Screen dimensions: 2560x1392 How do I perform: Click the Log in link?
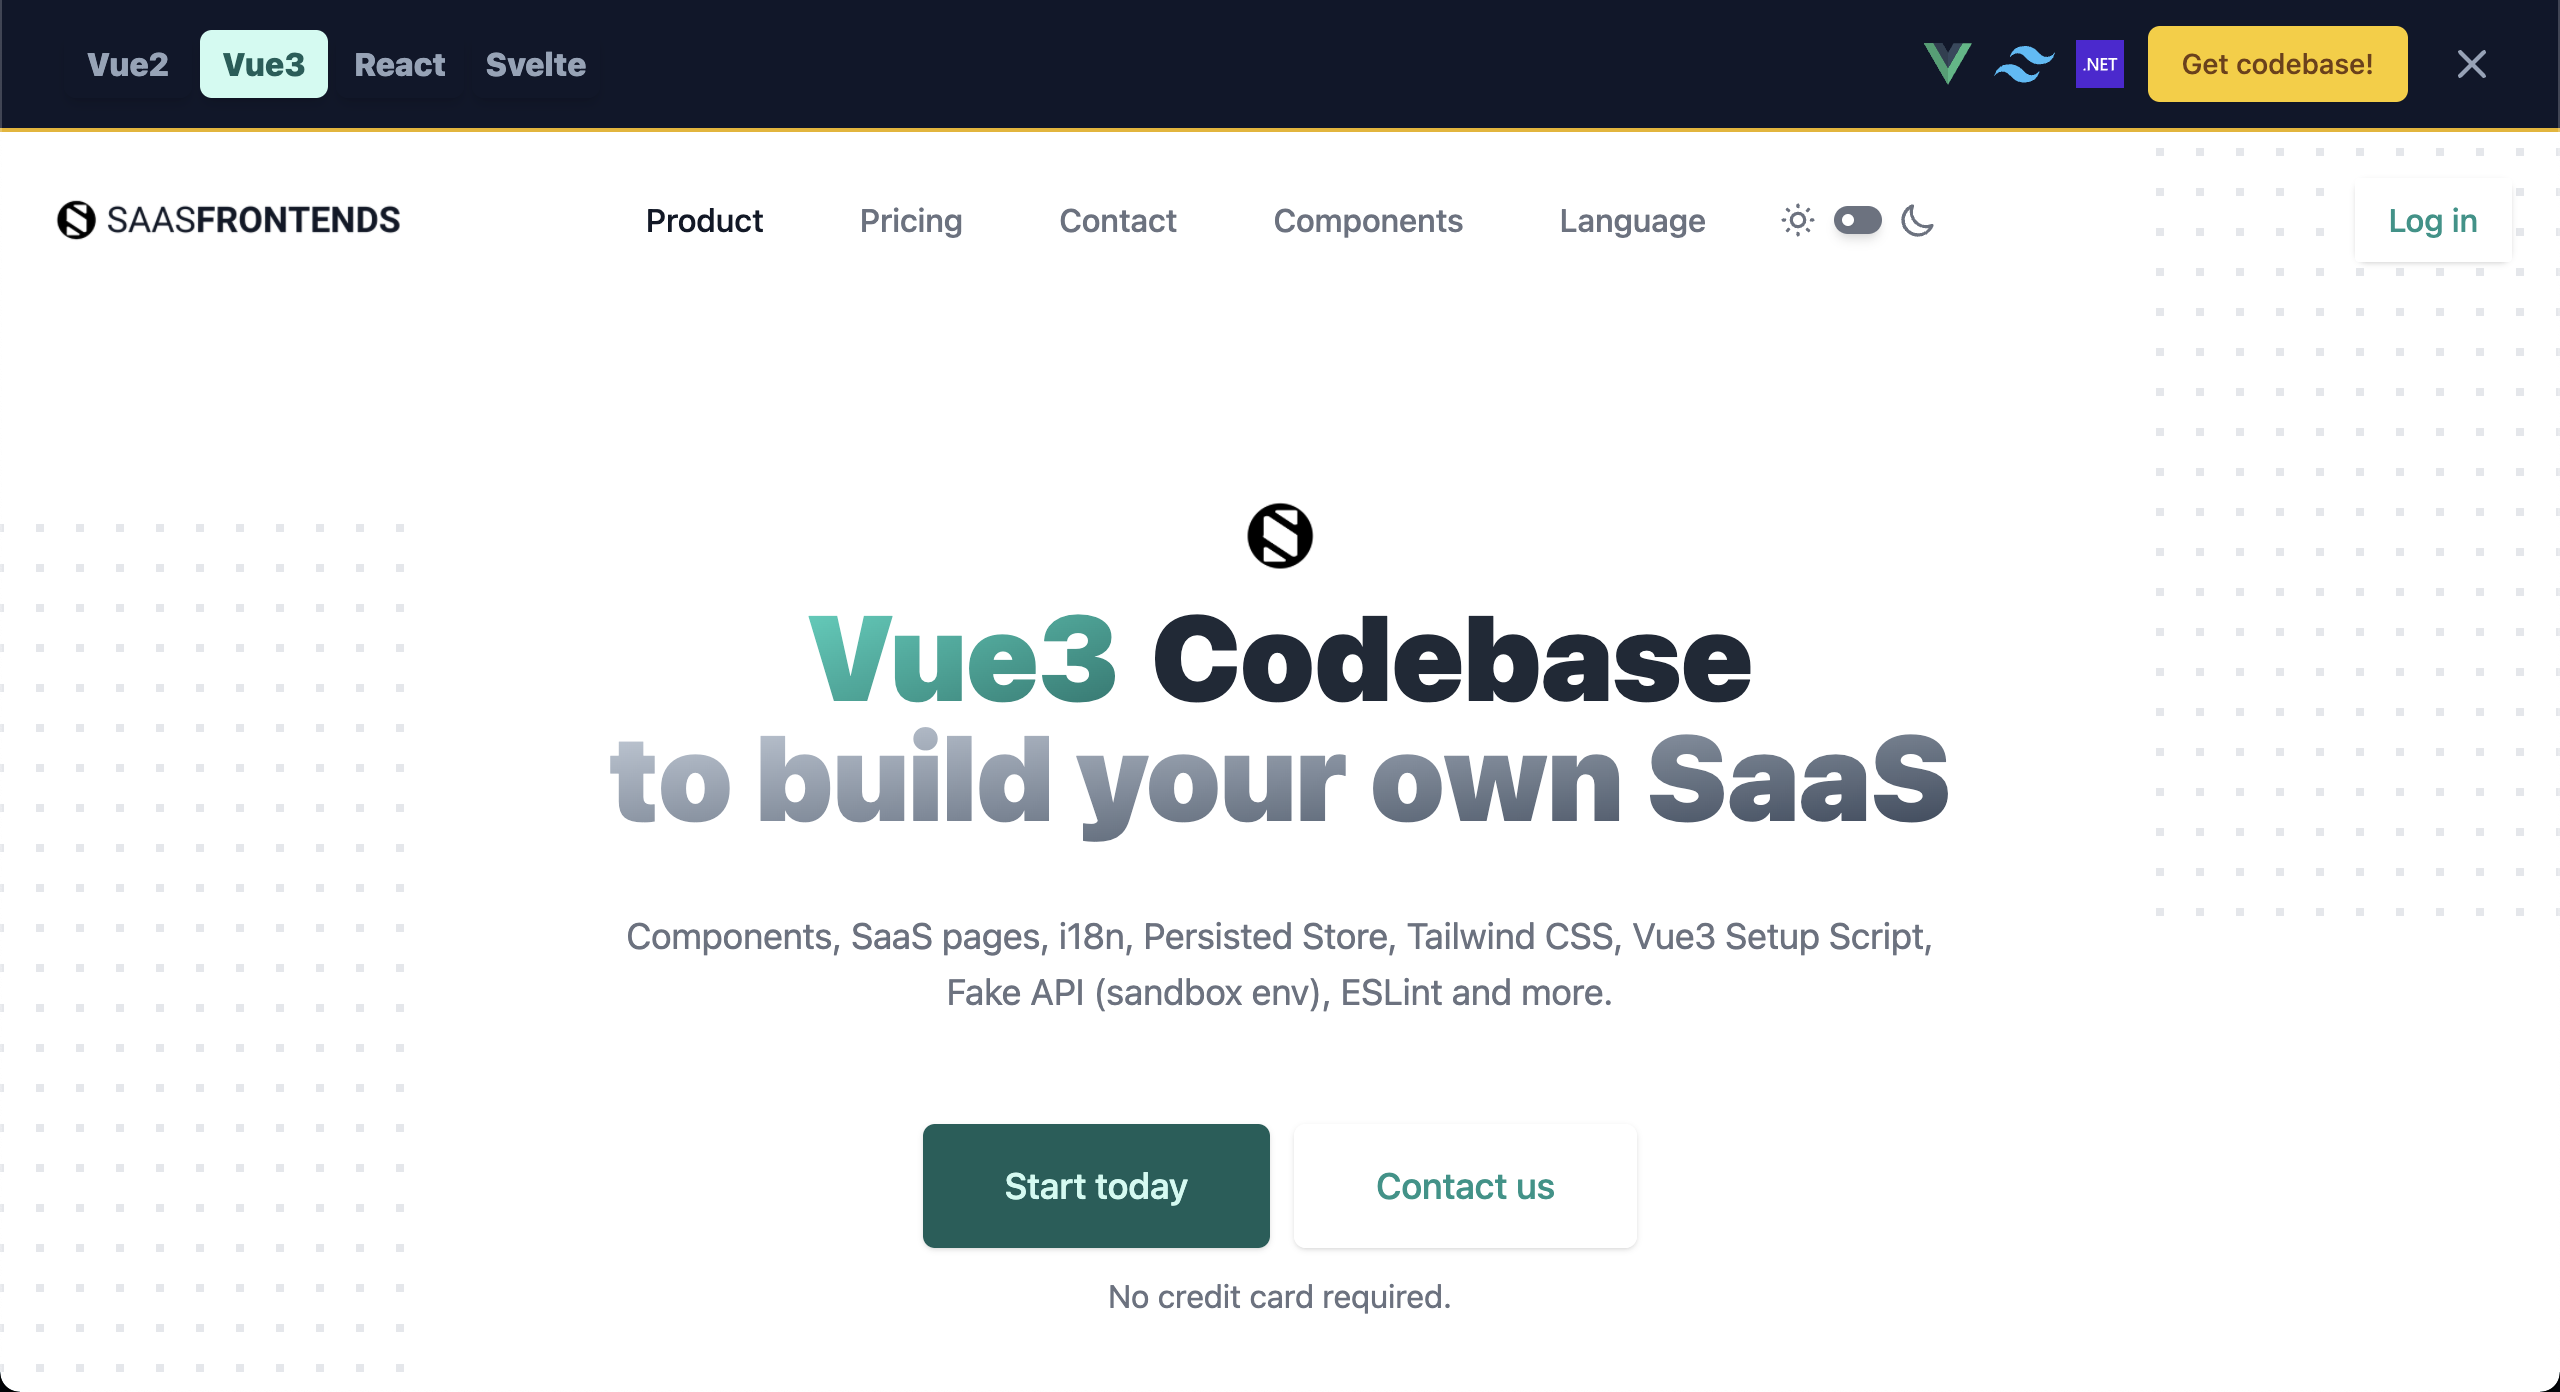click(x=2433, y=219)
